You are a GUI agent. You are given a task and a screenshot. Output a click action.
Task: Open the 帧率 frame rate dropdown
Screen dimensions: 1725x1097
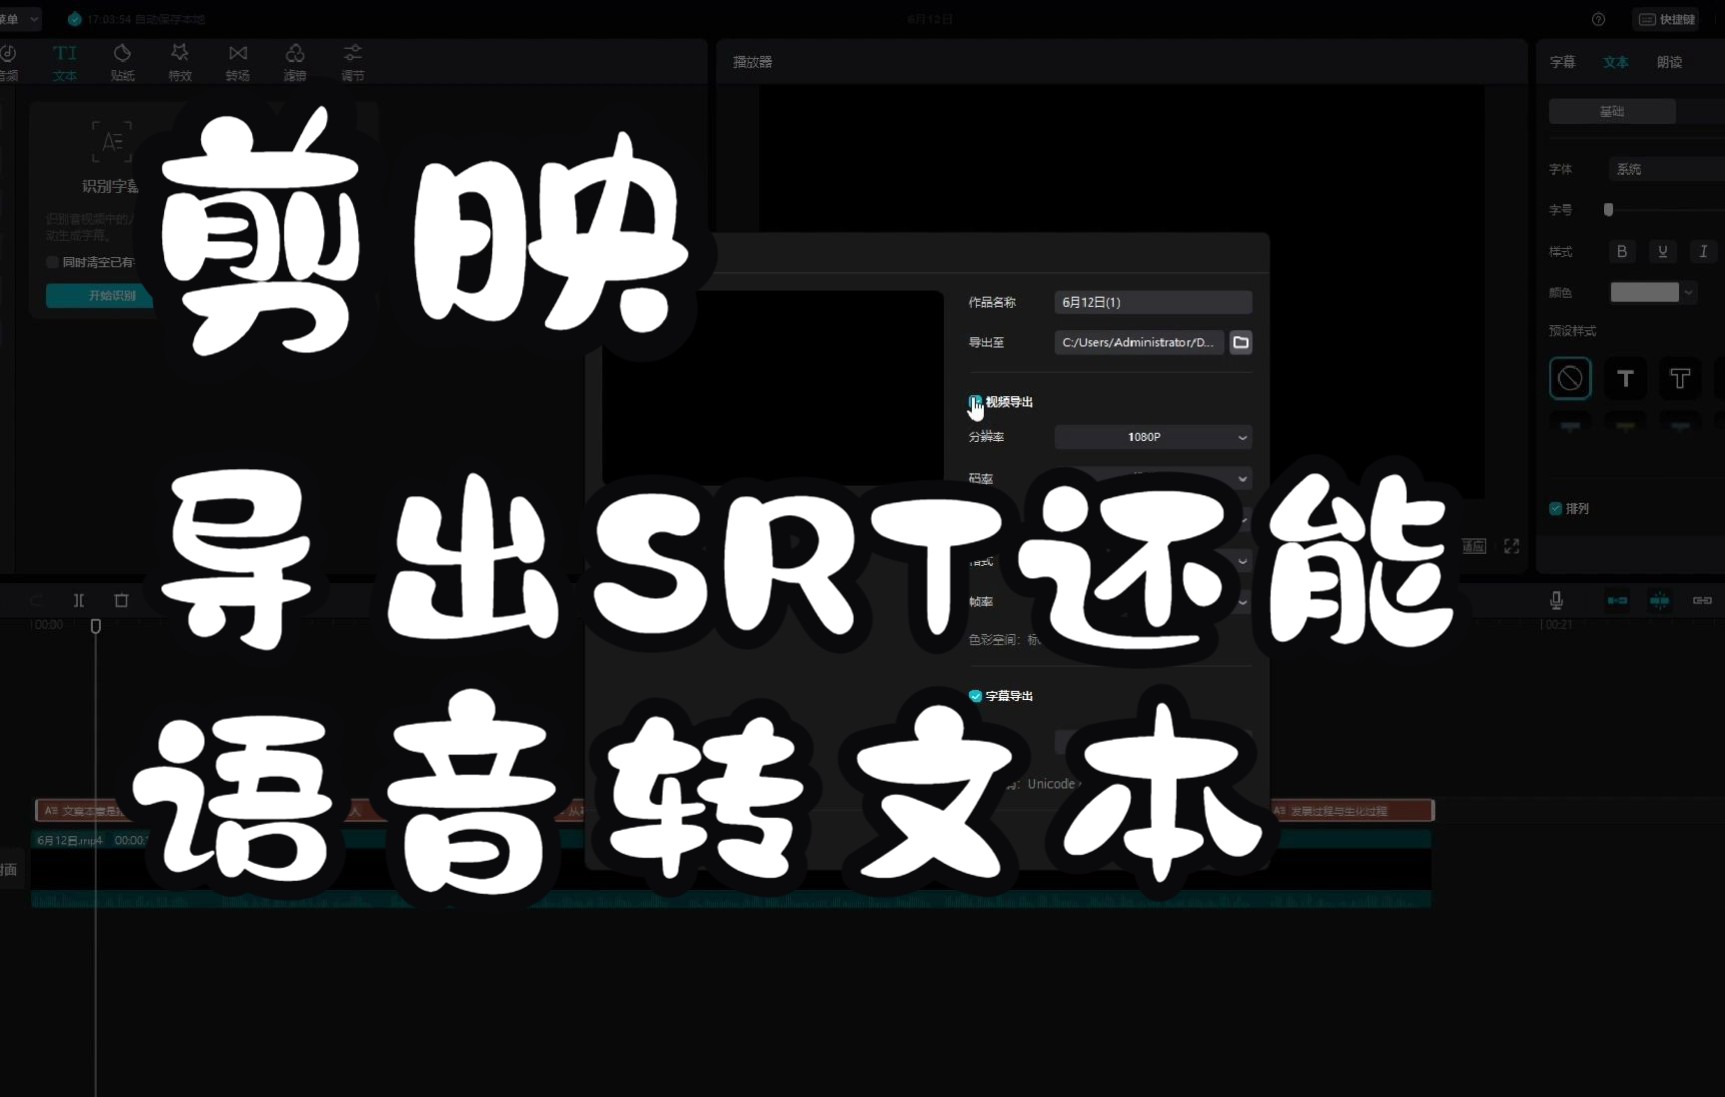click(x=1153, y=602)
